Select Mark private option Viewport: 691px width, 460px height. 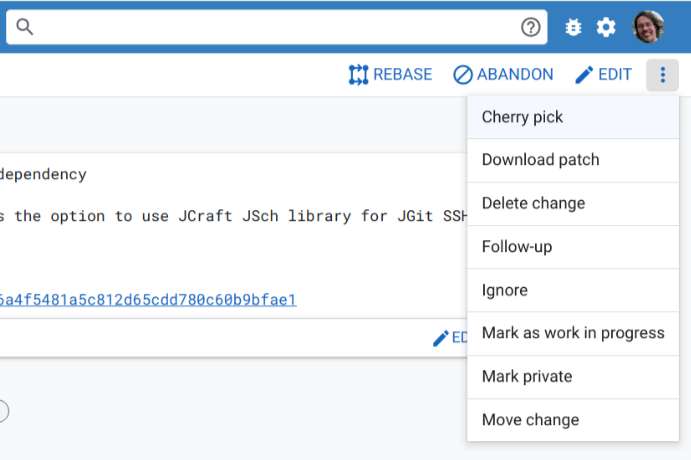pyautogui.click(x=526, y=377)
